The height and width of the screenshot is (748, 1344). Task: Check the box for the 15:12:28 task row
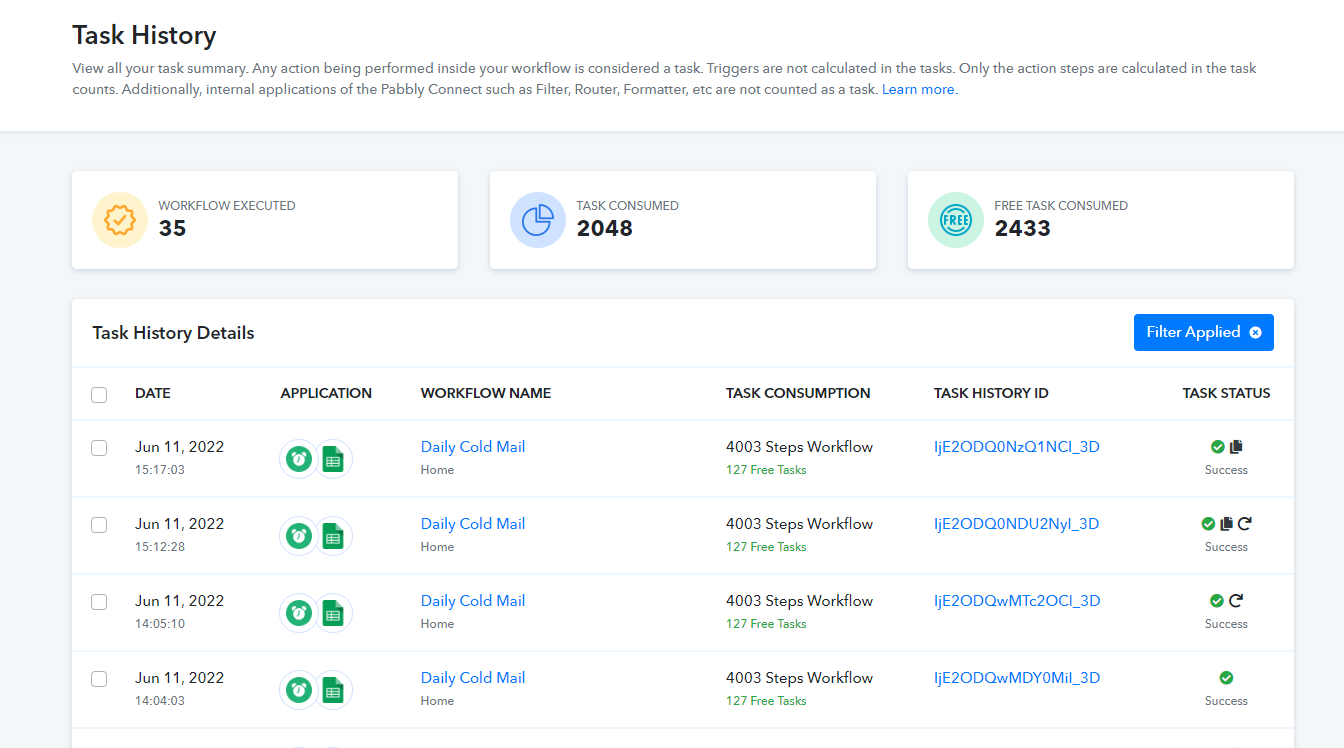point(99,525)
